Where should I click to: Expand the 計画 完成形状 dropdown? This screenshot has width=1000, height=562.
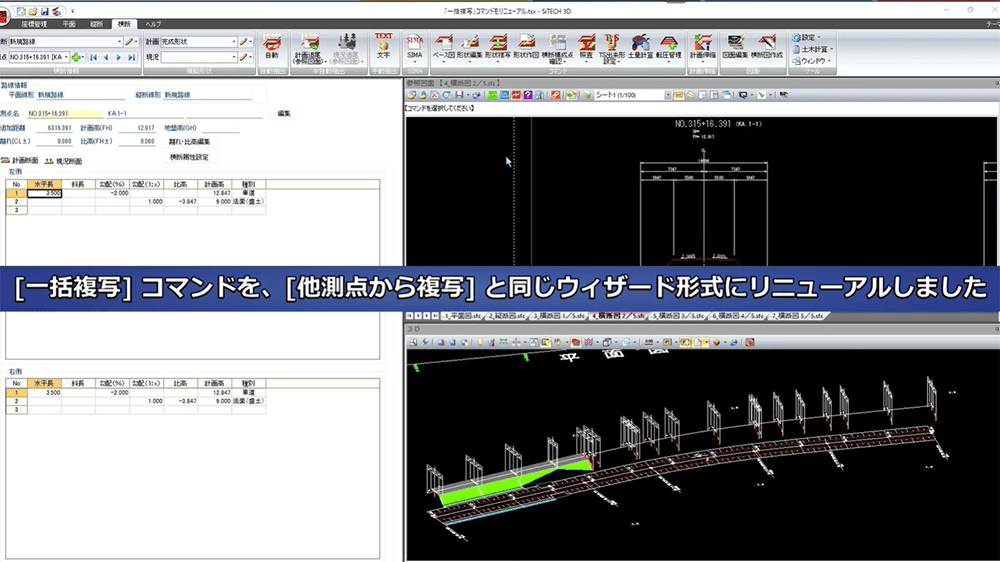233,41
